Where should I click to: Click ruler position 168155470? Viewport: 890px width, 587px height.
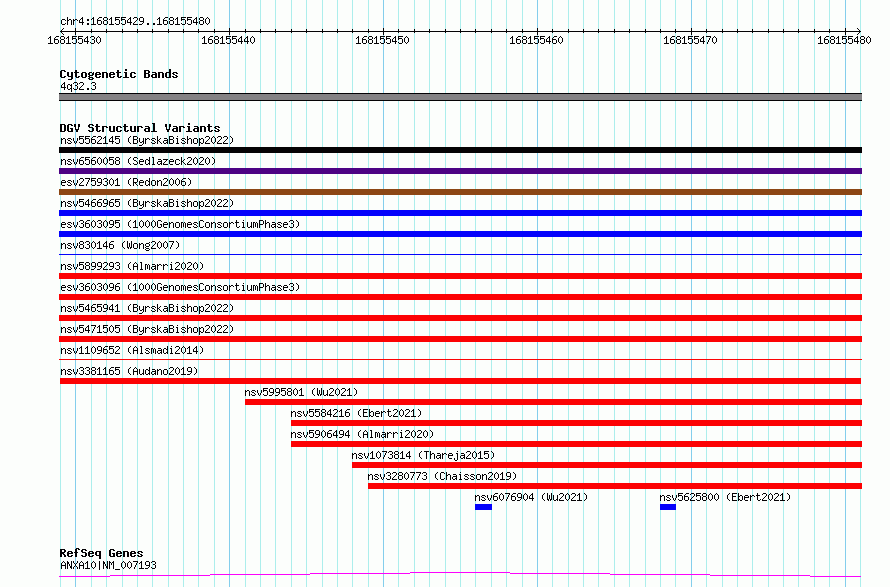(690, 40)
